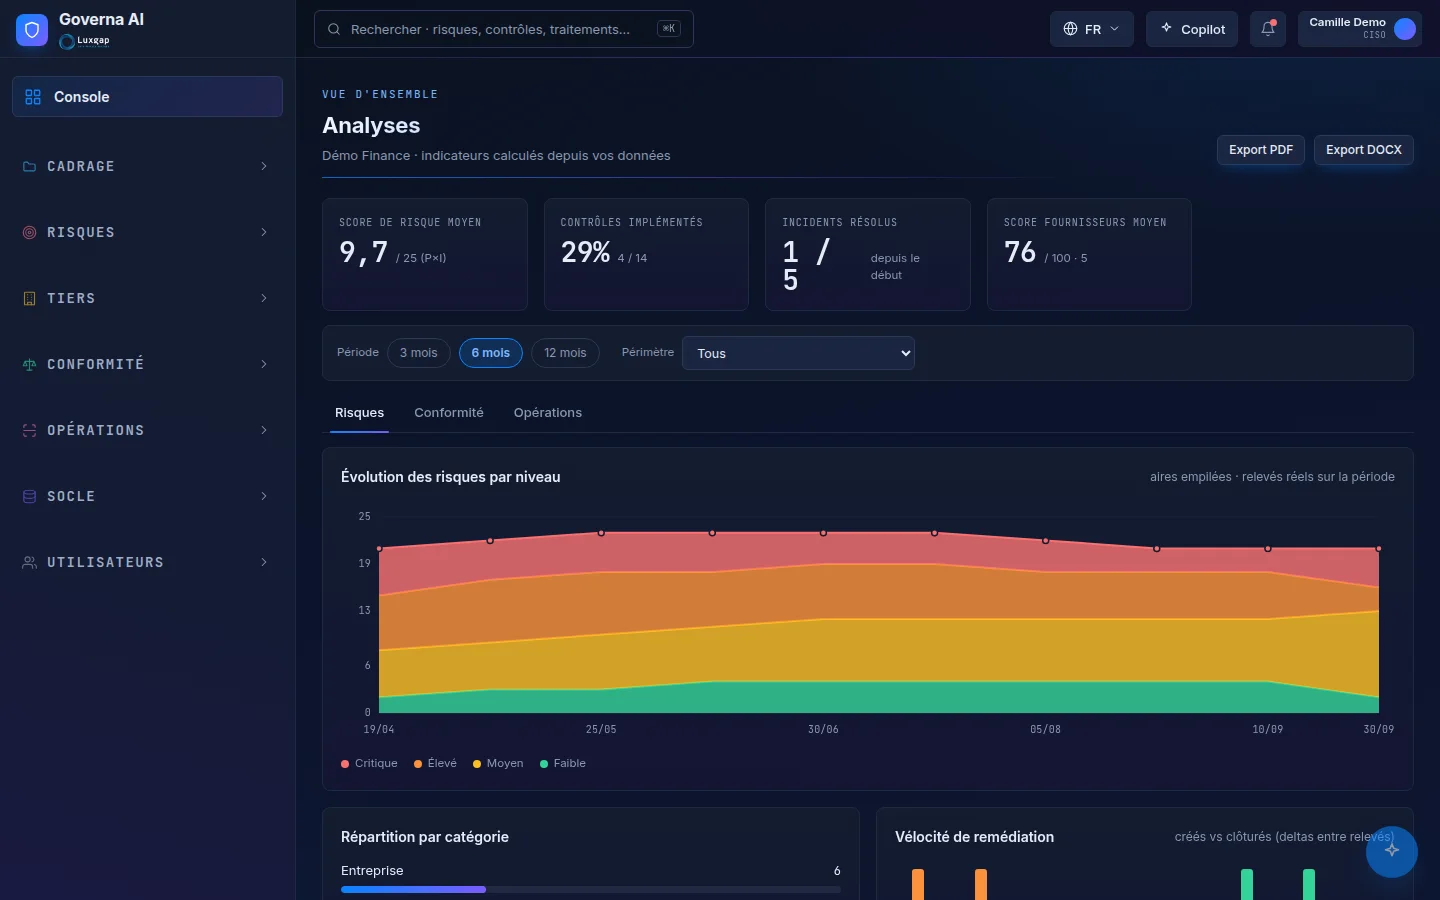Click the Risques target icon
The width and height of the screenshot is (1440, 900).
29,232
